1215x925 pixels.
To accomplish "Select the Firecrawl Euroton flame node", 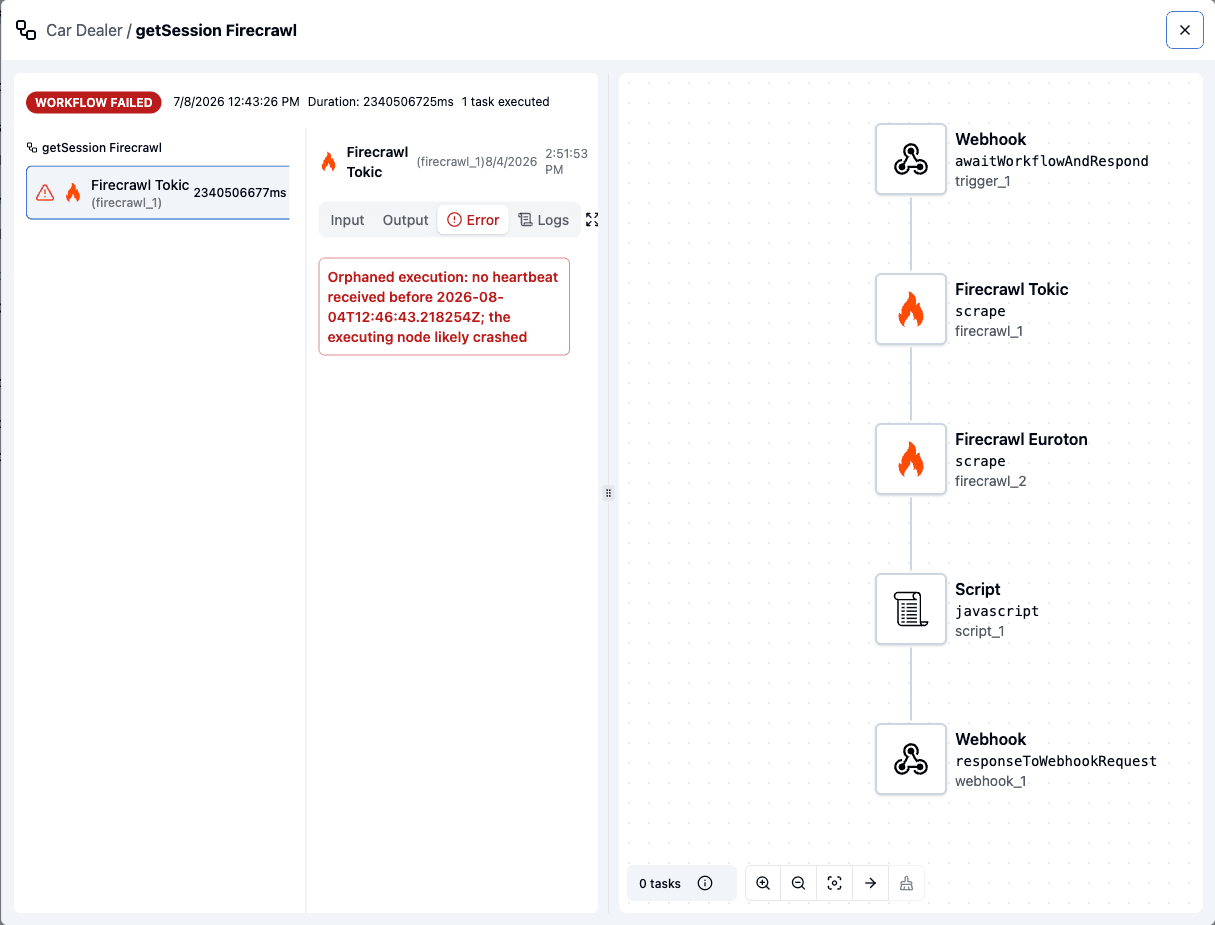I will 910,459.
